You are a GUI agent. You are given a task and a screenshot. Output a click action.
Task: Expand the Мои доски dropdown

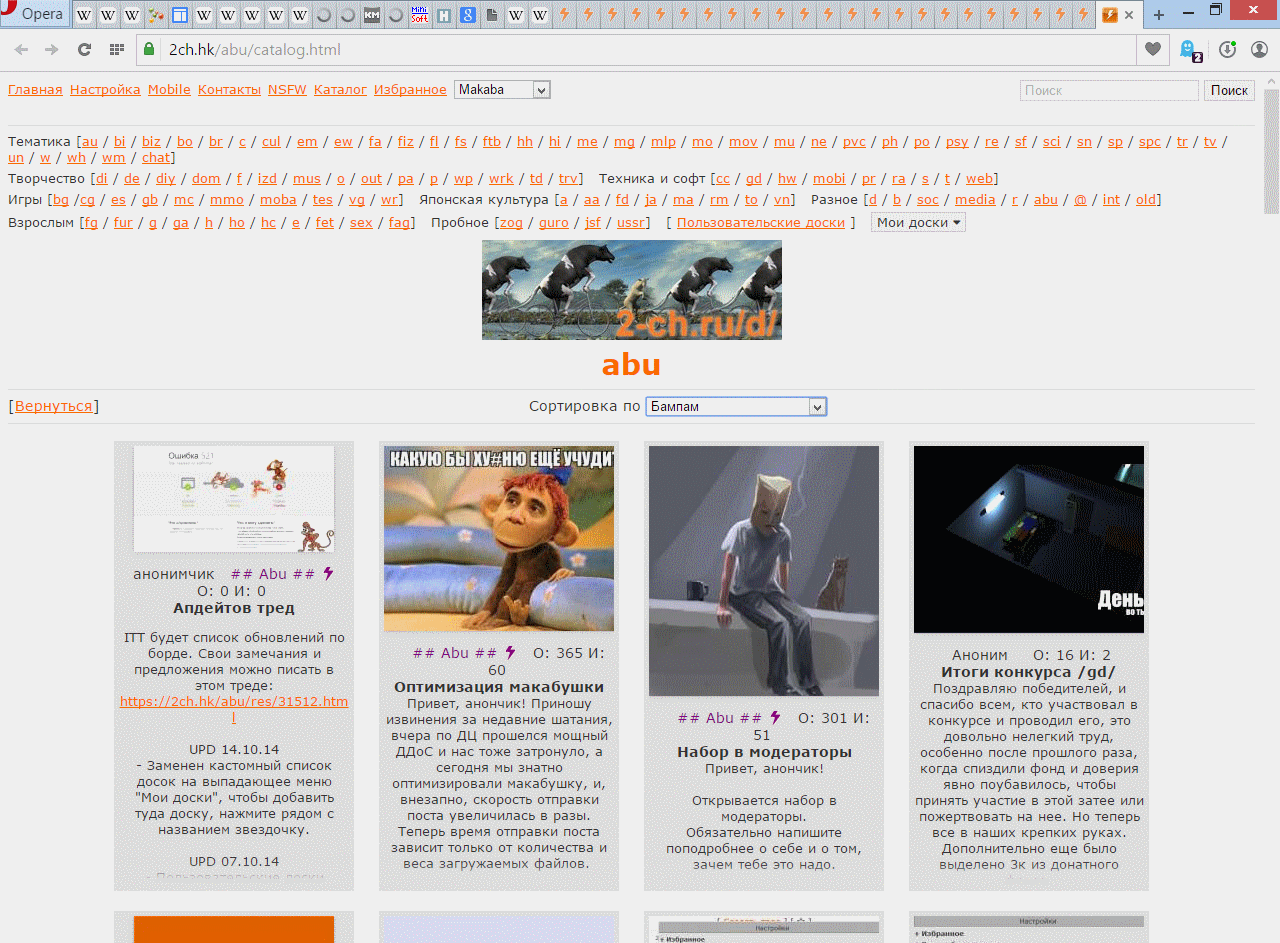pyautogui.click(x=918, y=223)
